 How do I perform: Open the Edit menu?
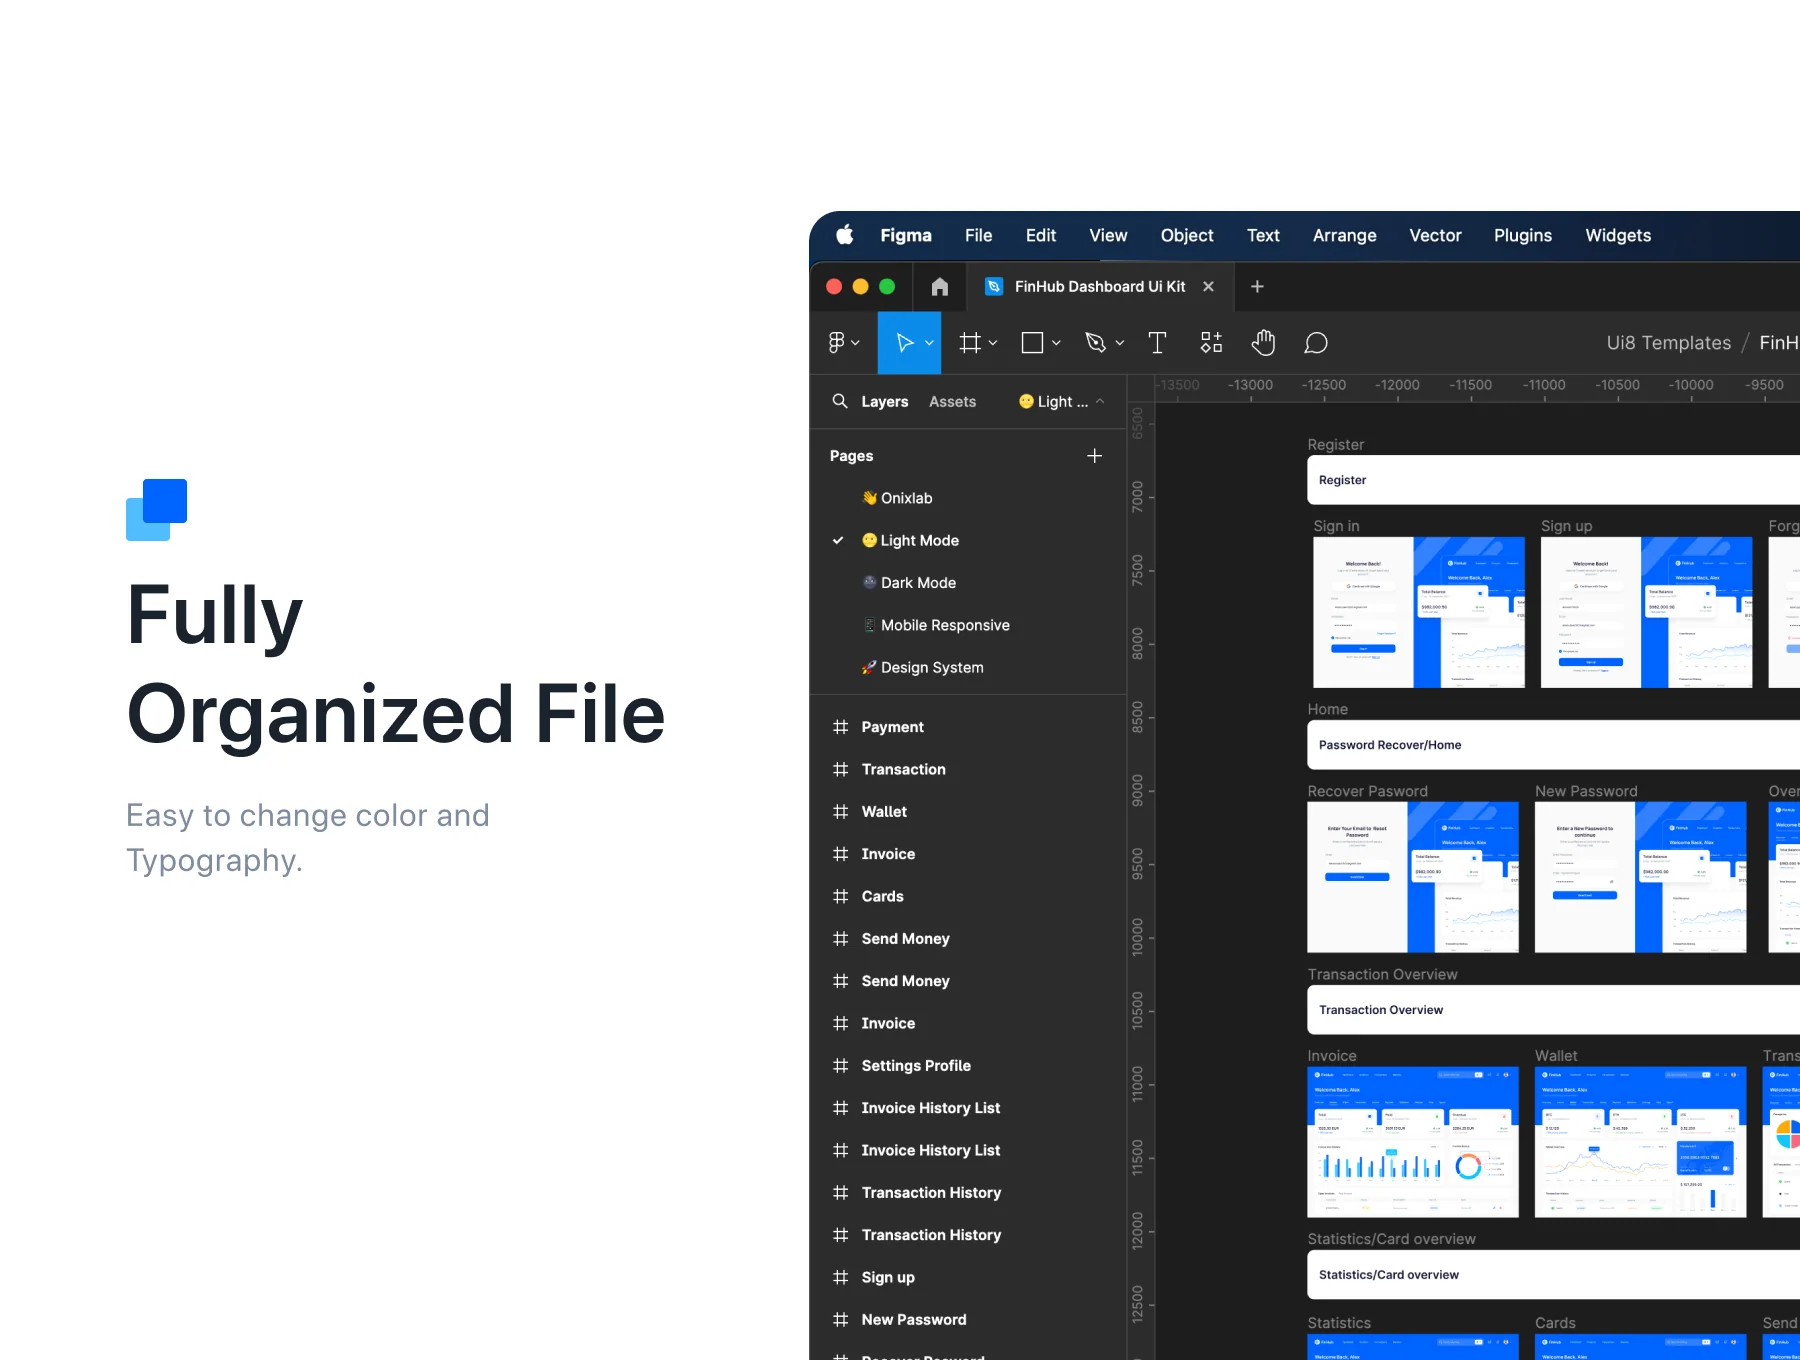coord(1041,235)
